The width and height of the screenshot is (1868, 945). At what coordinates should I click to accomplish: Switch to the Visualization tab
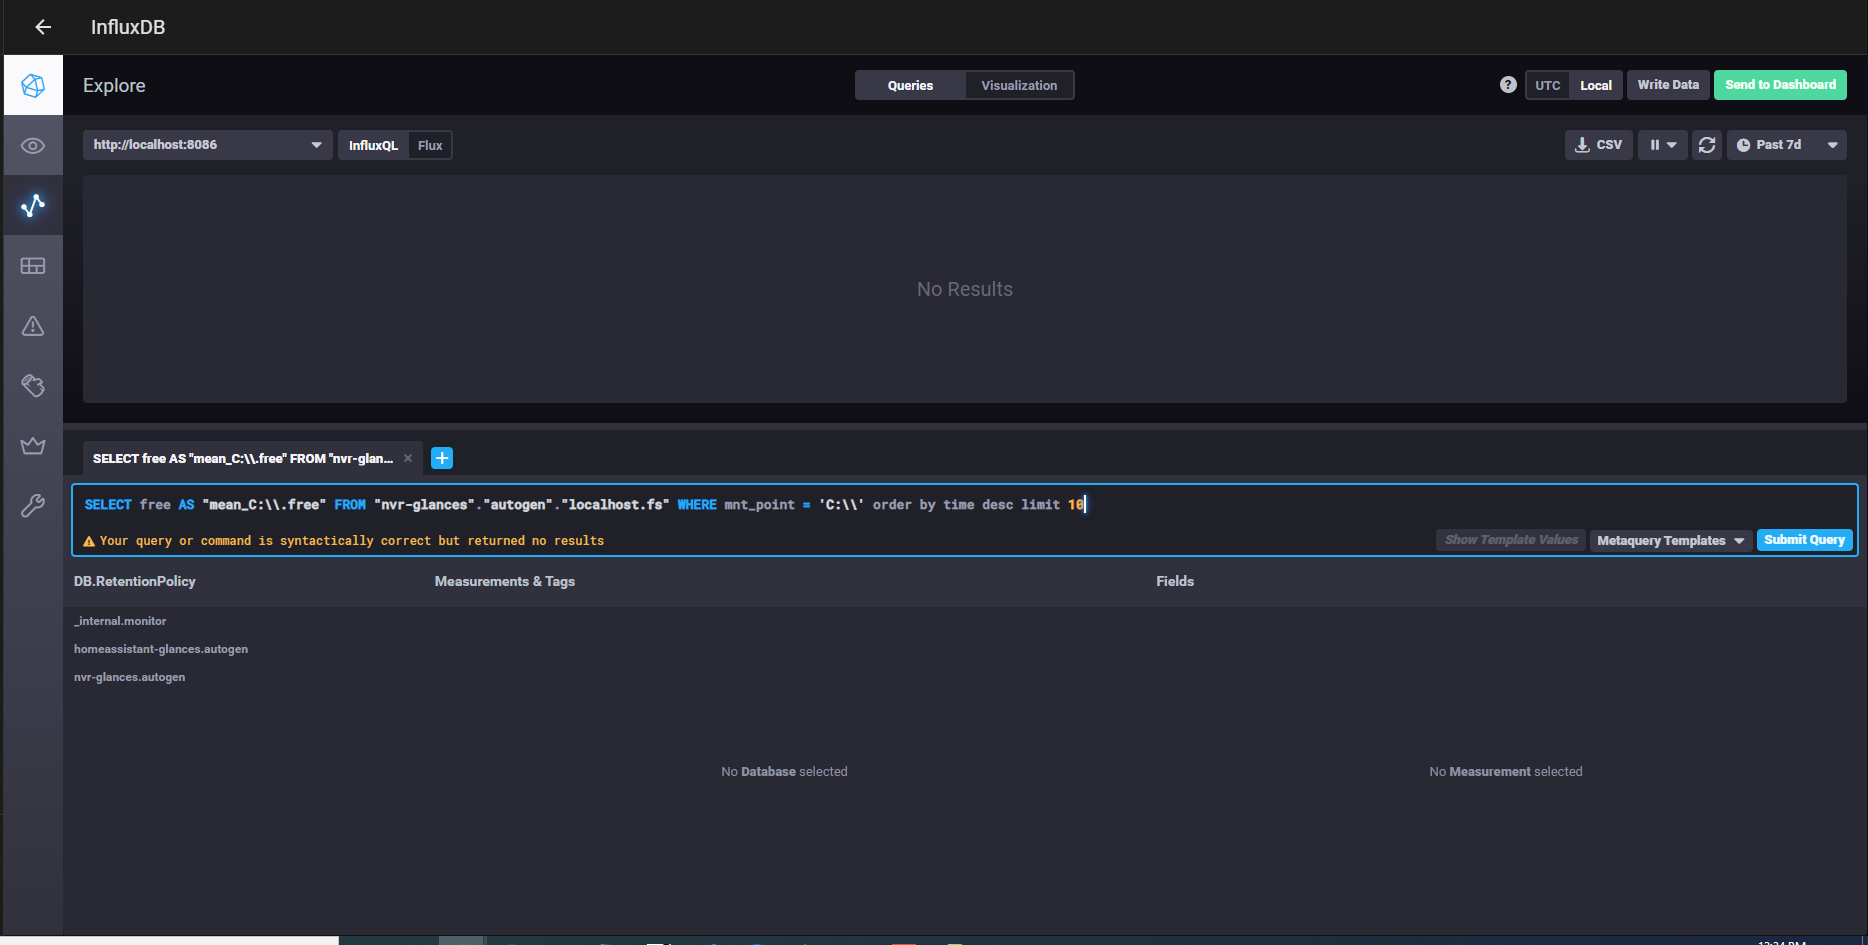click(1018, 85)
